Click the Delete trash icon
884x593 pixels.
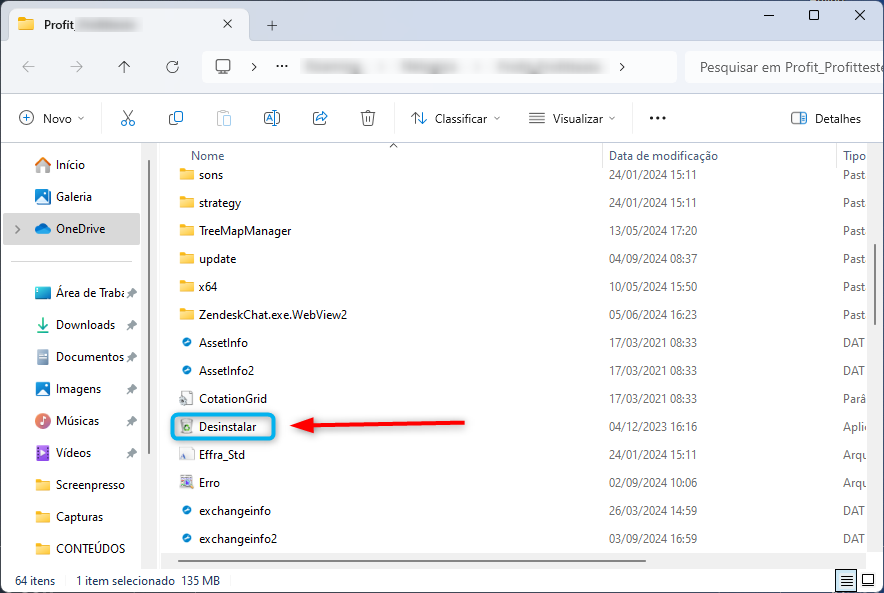point(368,118)
